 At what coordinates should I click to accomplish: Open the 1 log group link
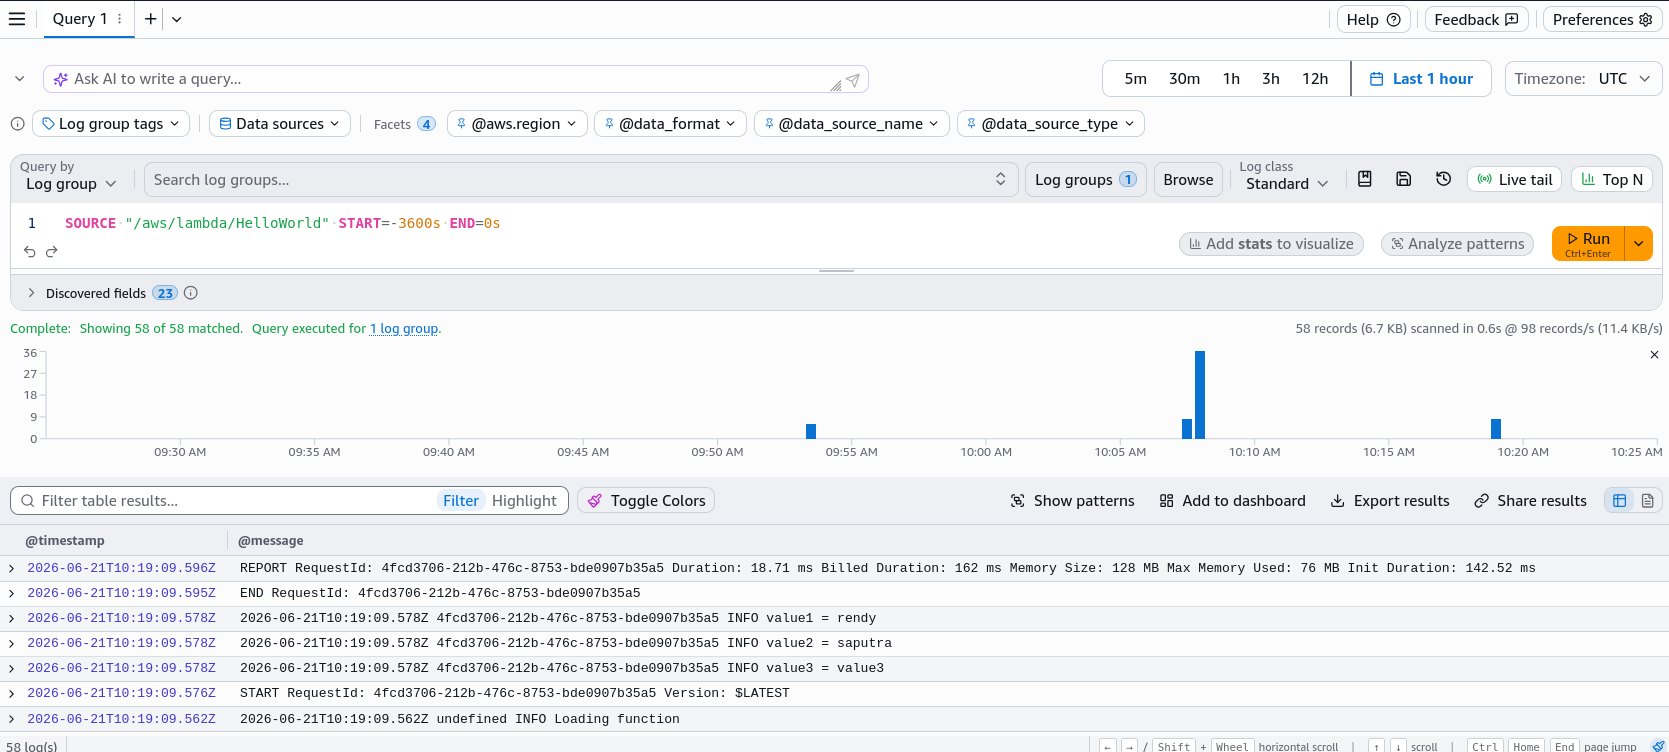404,329
